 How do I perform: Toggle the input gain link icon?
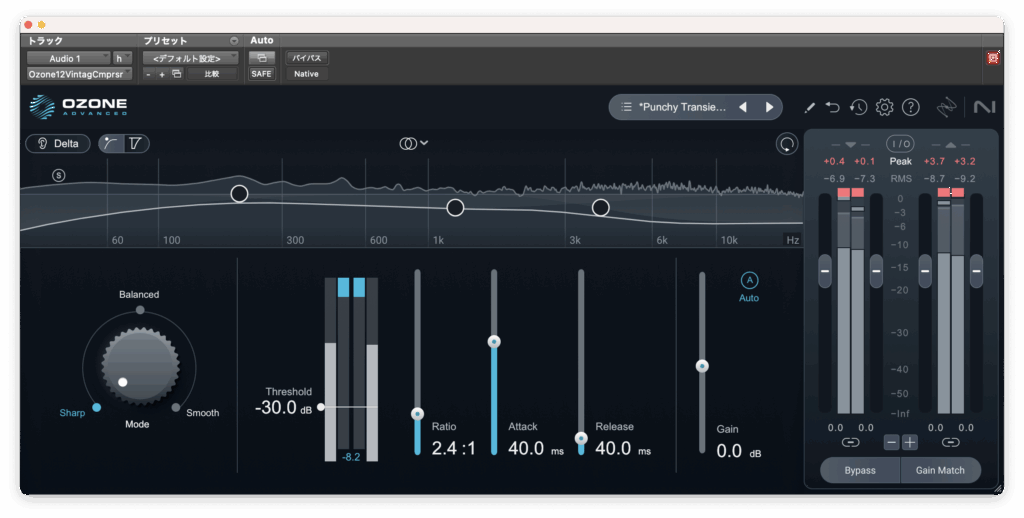(850, 442)
